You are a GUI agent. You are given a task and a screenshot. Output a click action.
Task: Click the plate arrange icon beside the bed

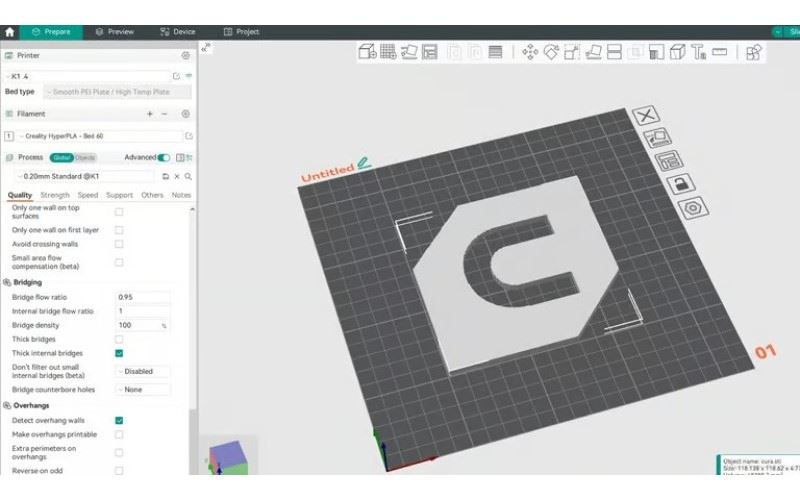669,160
